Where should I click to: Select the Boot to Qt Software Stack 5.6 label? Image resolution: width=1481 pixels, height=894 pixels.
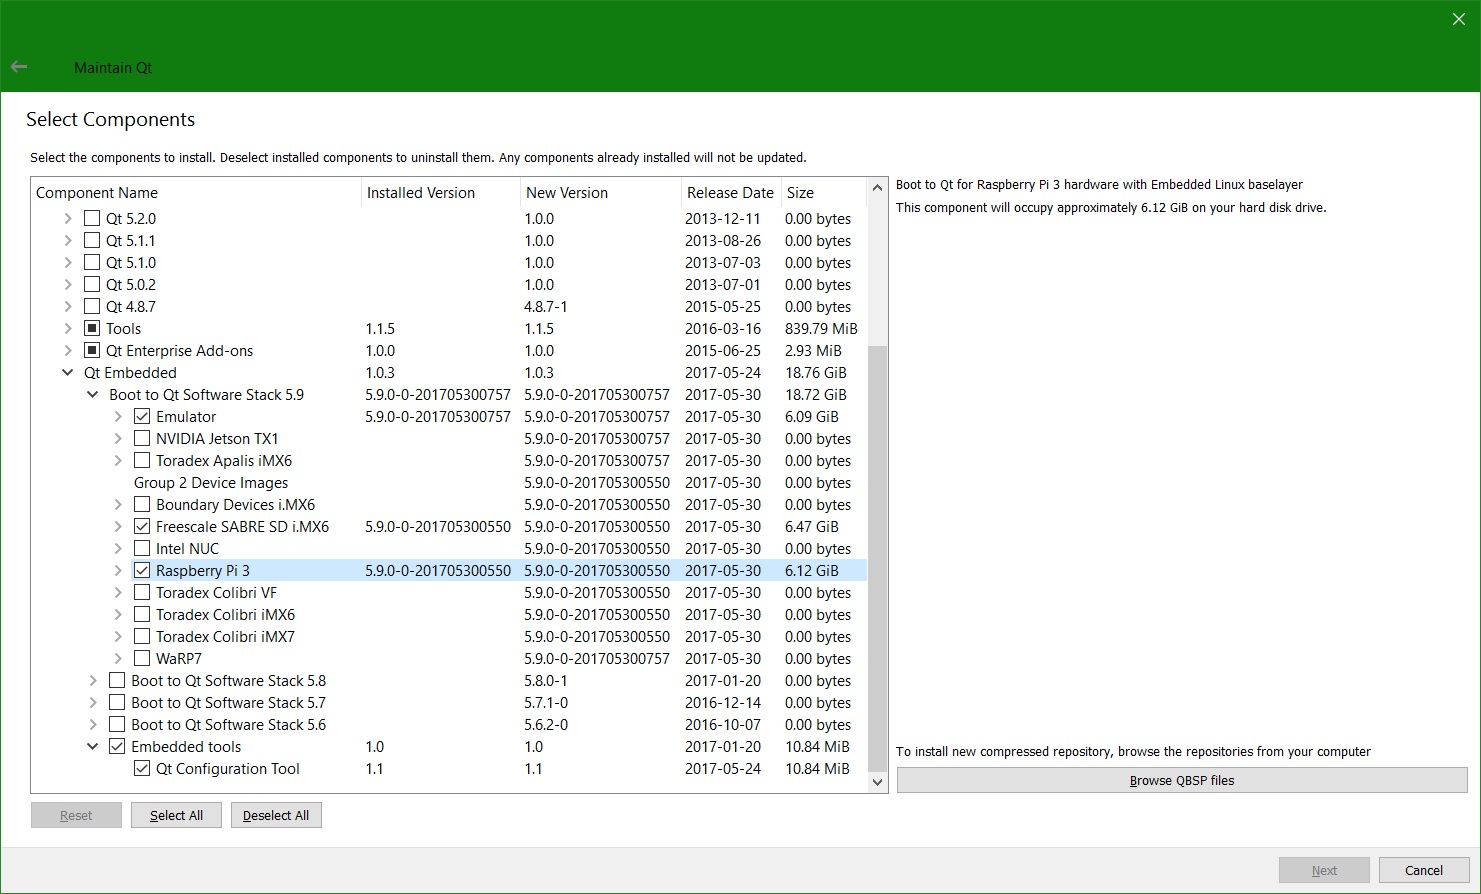click(229, 724)
